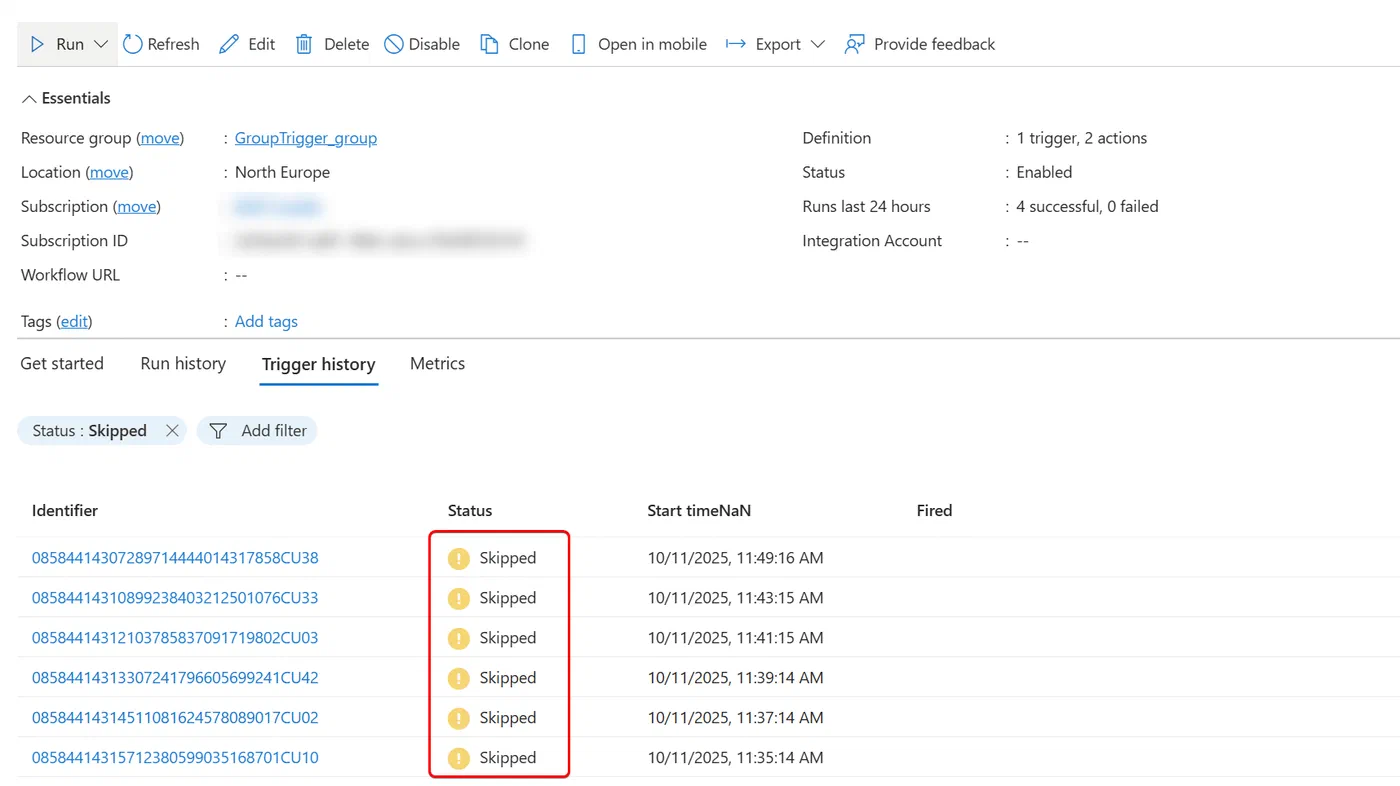
Task: Click the Disable circle icon
Action: pyautogui.click(x=394, y=44)
